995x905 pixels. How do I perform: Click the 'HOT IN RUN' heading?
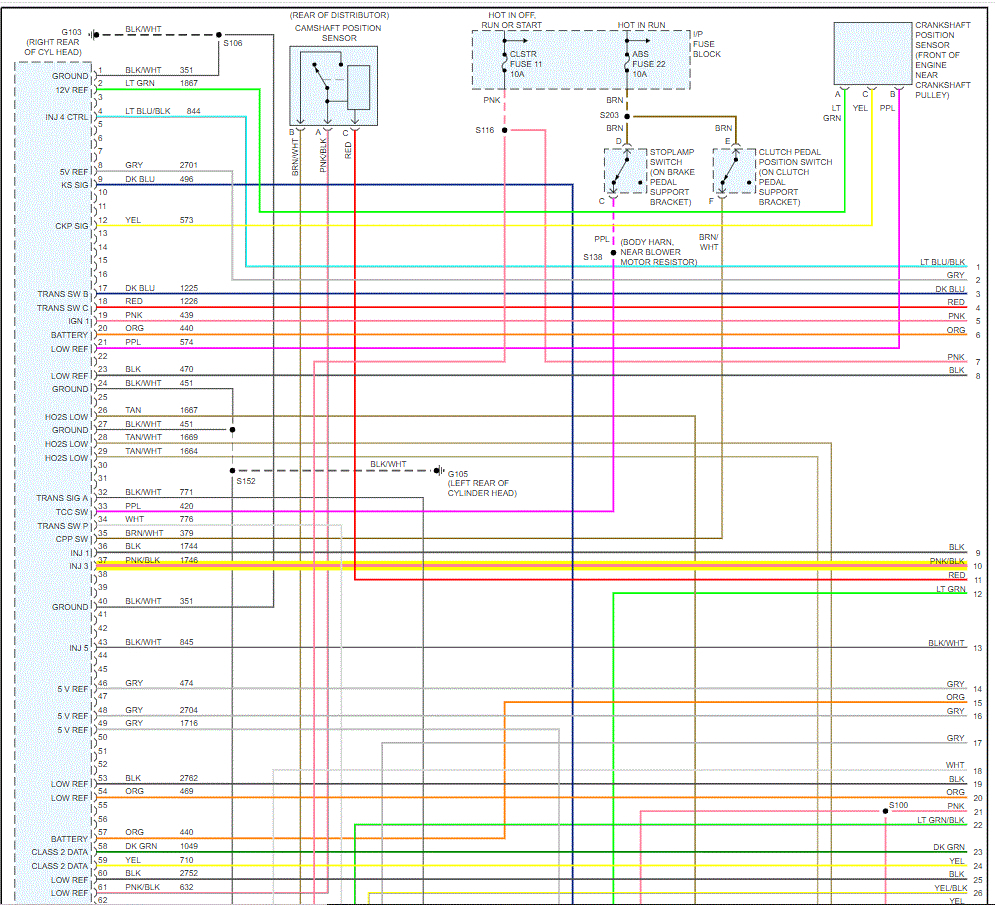(642, 25)
